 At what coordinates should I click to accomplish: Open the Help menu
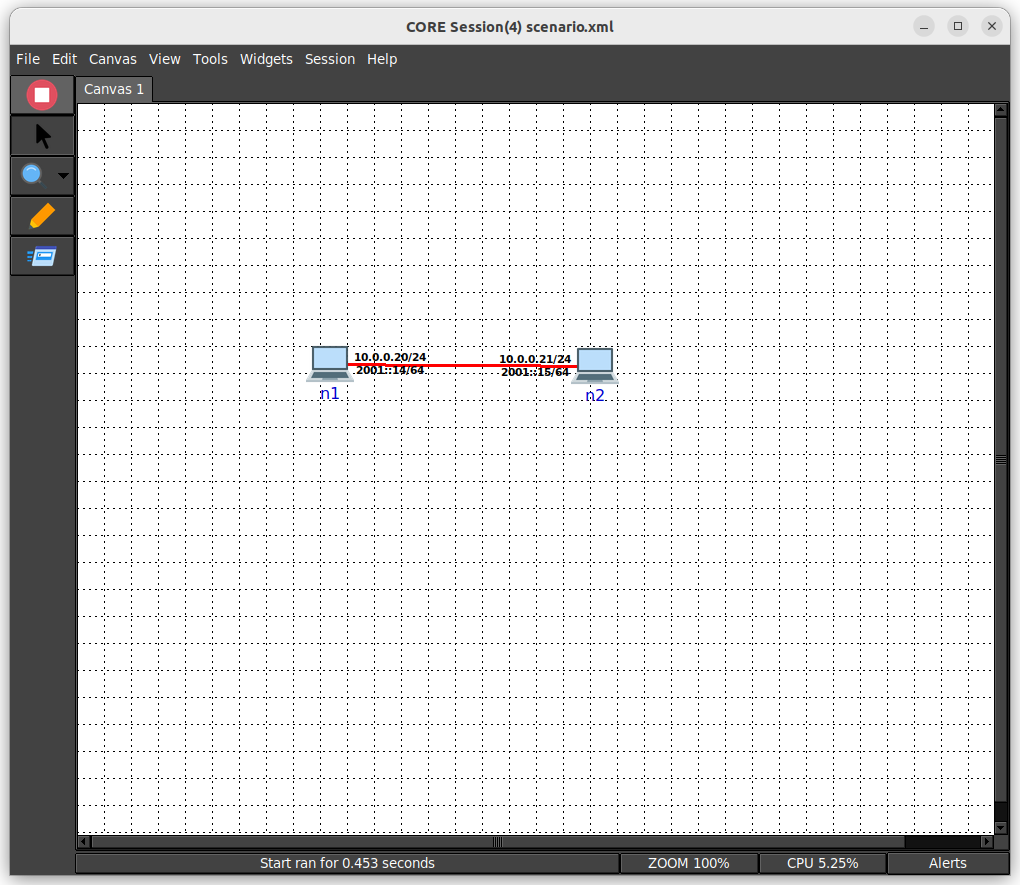(x=382, y=59)
